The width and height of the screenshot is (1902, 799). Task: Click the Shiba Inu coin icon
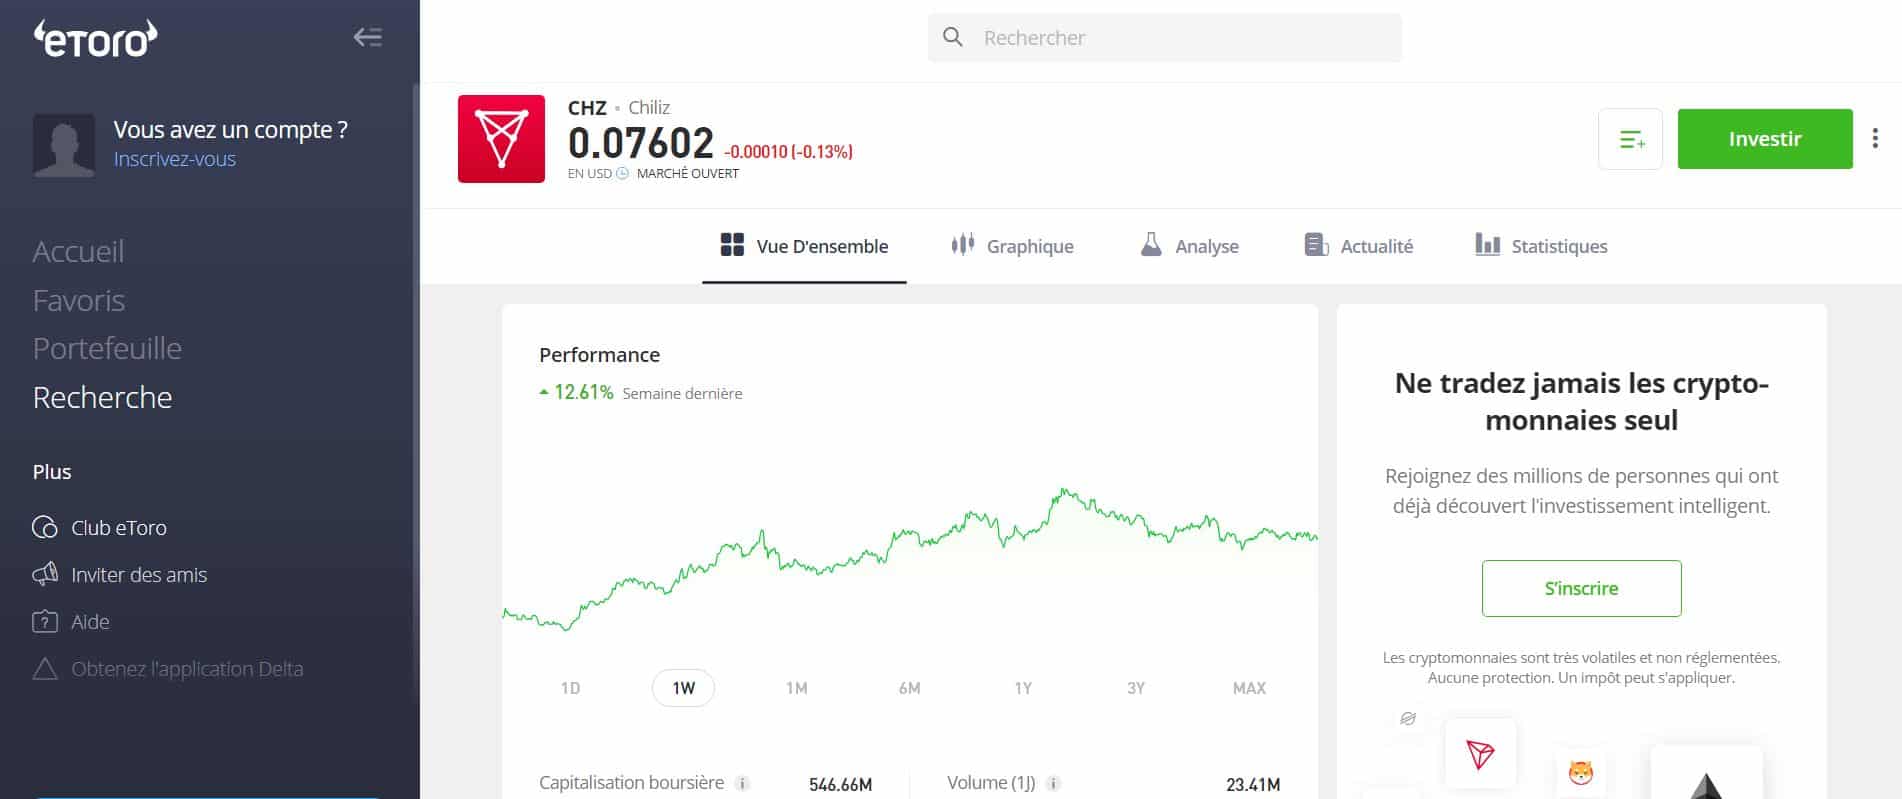pos(1581,773)
